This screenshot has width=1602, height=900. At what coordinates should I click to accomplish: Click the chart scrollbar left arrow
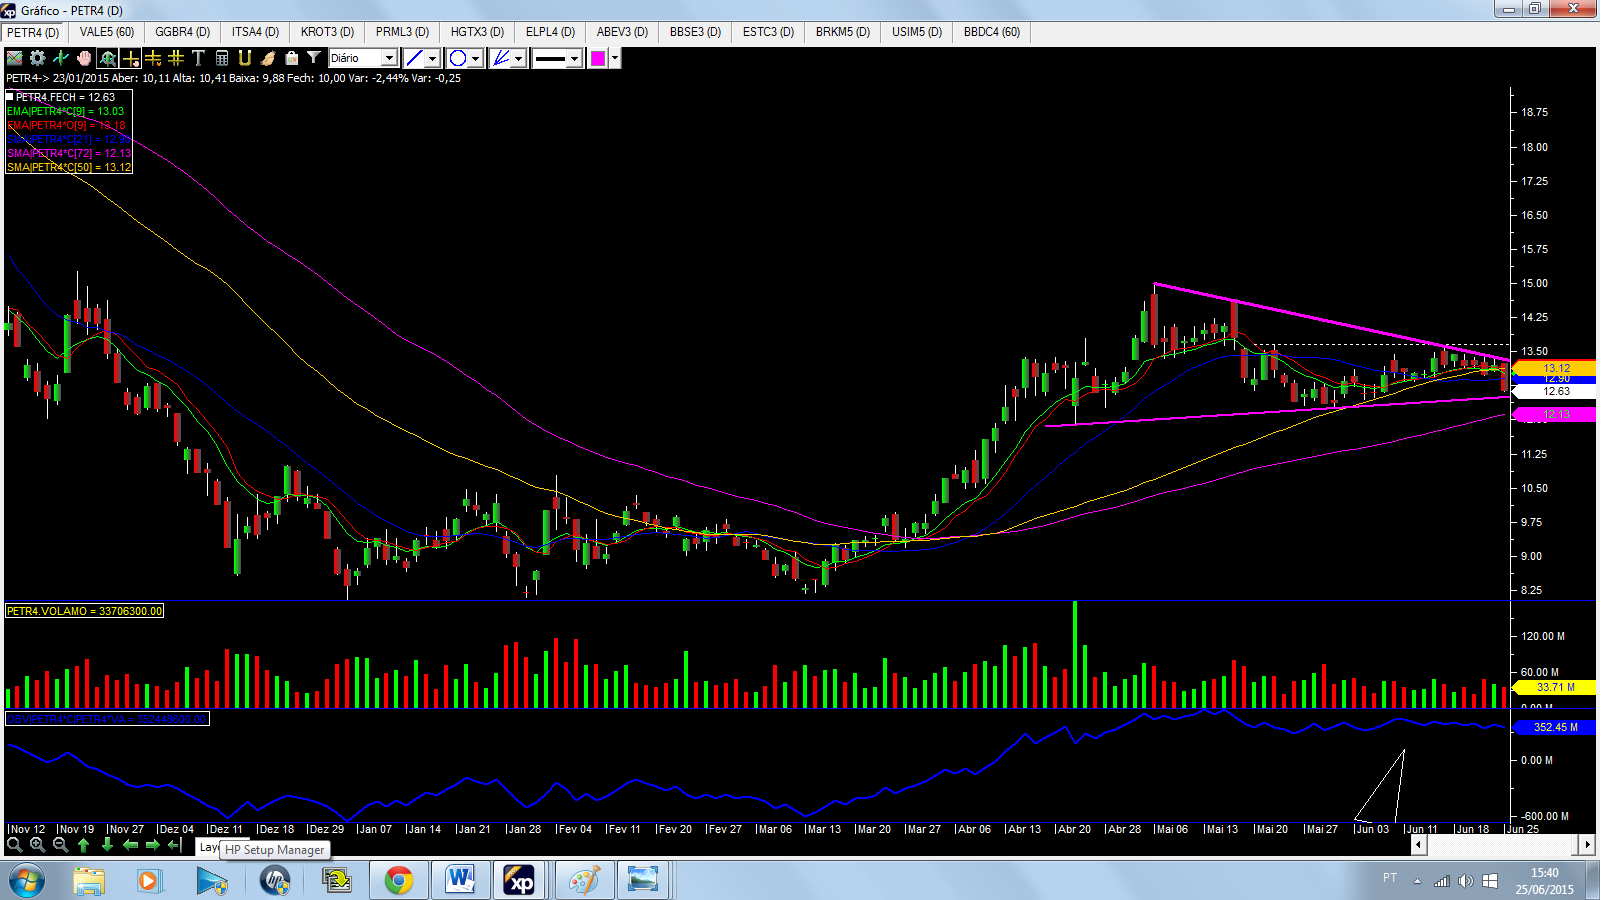click(1419, 845)
